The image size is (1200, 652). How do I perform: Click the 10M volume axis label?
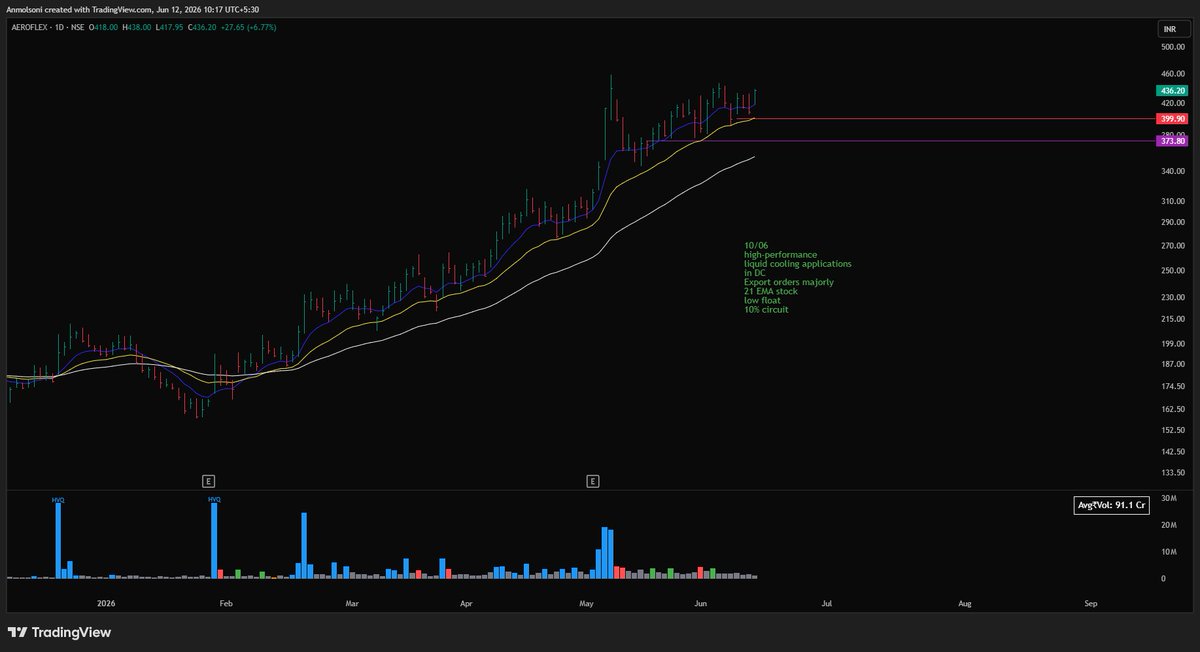click(1168, 552)
